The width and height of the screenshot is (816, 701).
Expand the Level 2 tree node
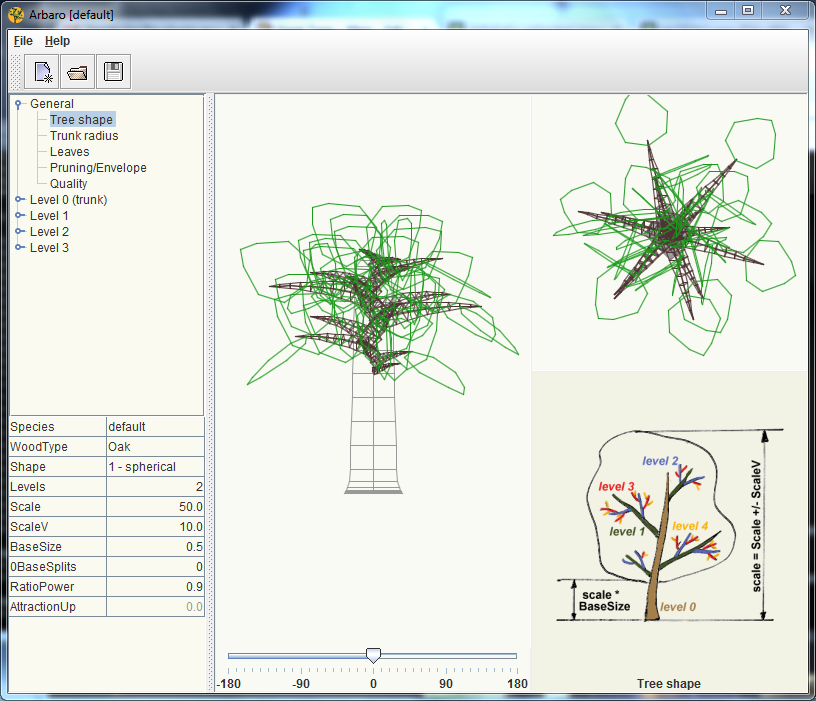(19, 232)
